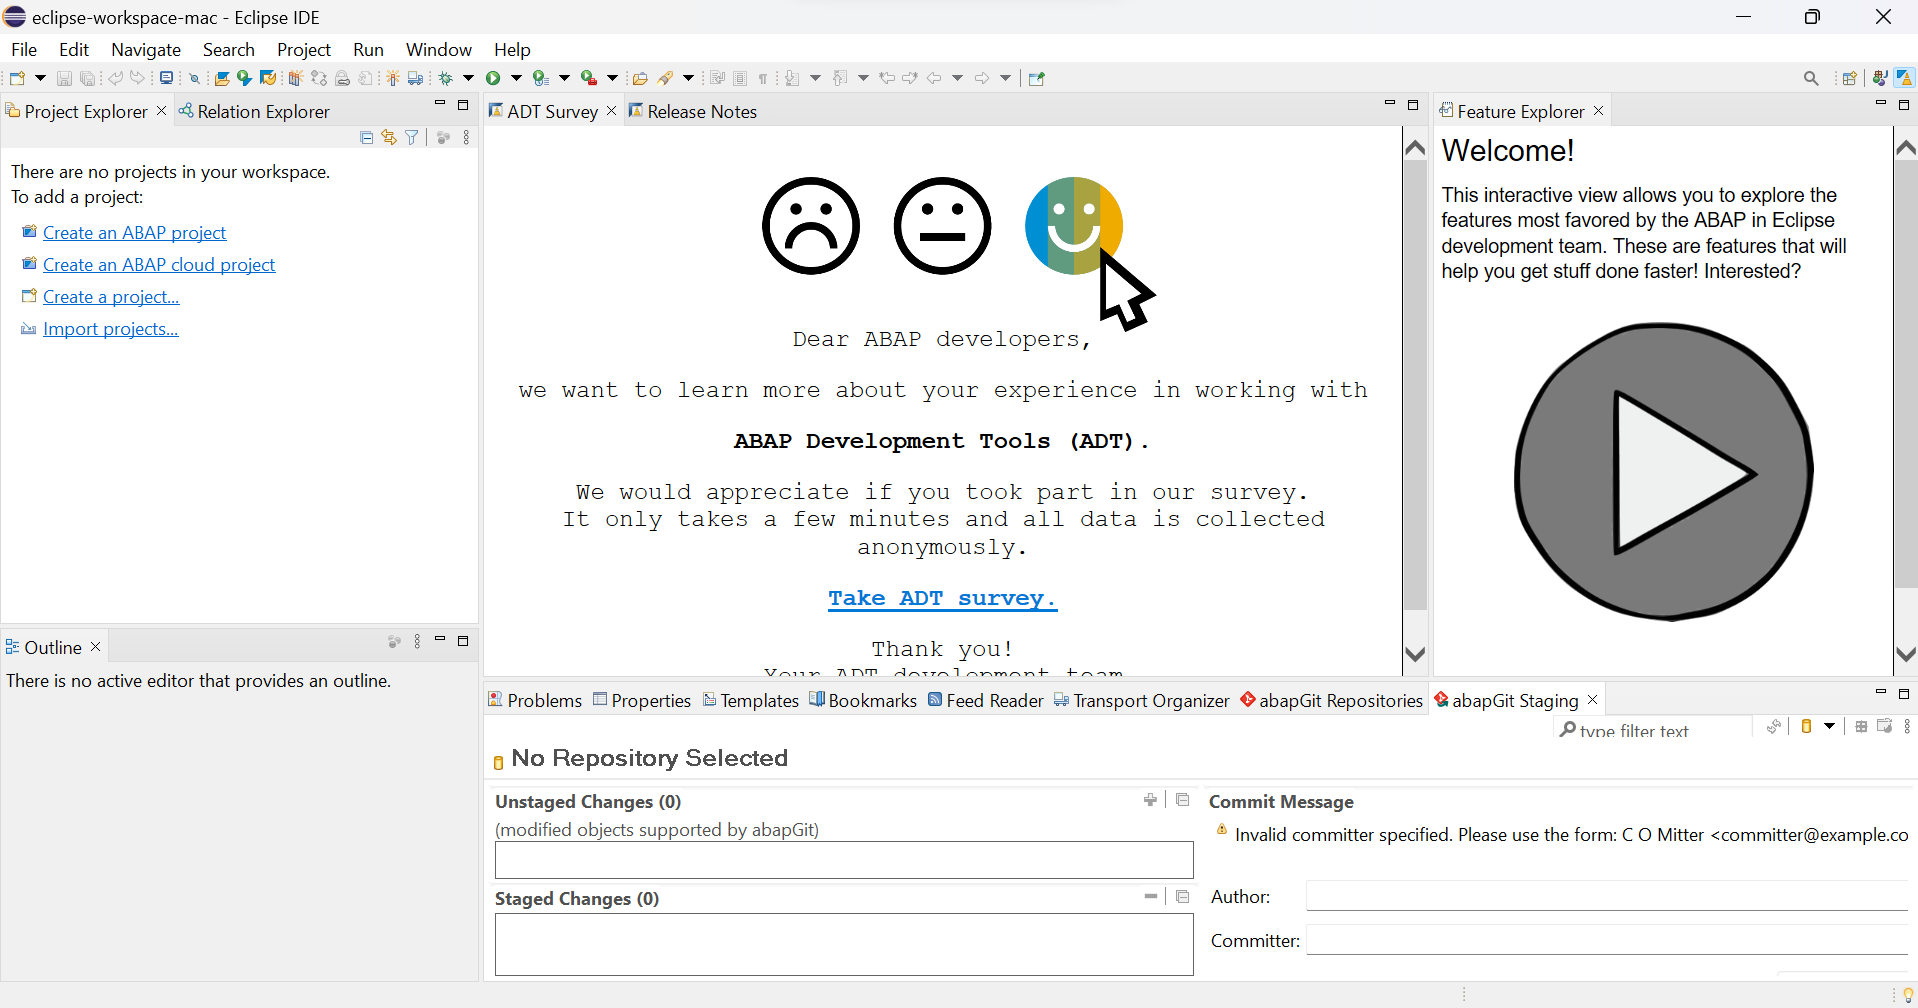The width and height of the screenshot is (1918, 1008).
Task: Expand the Debug dropdown arrow
Action: click(x=468, y=78)
